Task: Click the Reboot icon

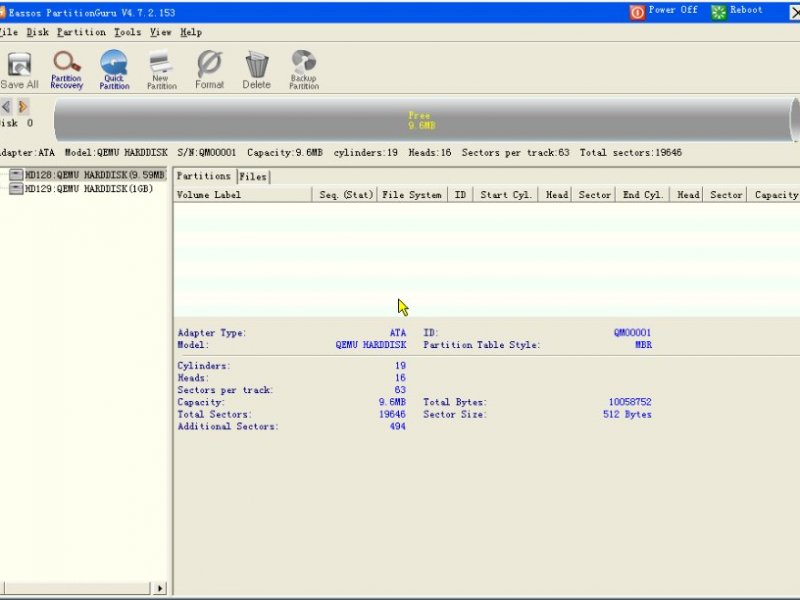Action: click(x=718, y=12)
